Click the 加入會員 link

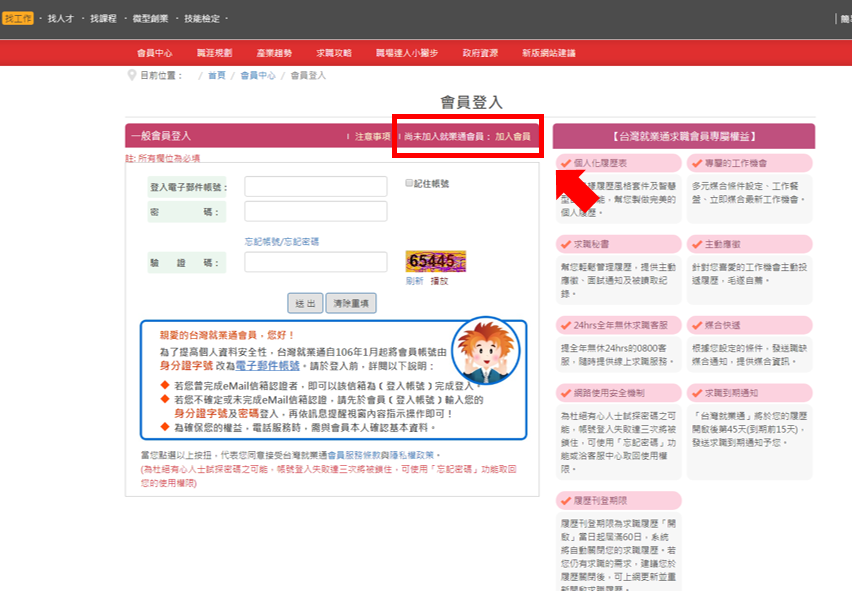point(512,136)
